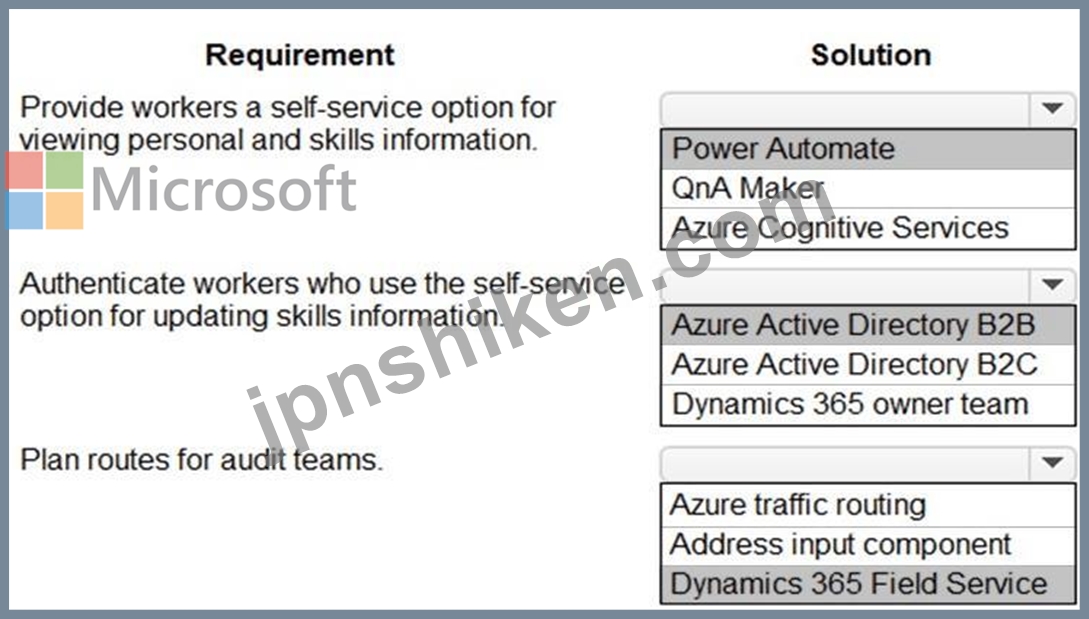1089x619 pixels.
Task: Click the Microsoft wordmark text
Action: pyautogui.click(x=224, y=189)
